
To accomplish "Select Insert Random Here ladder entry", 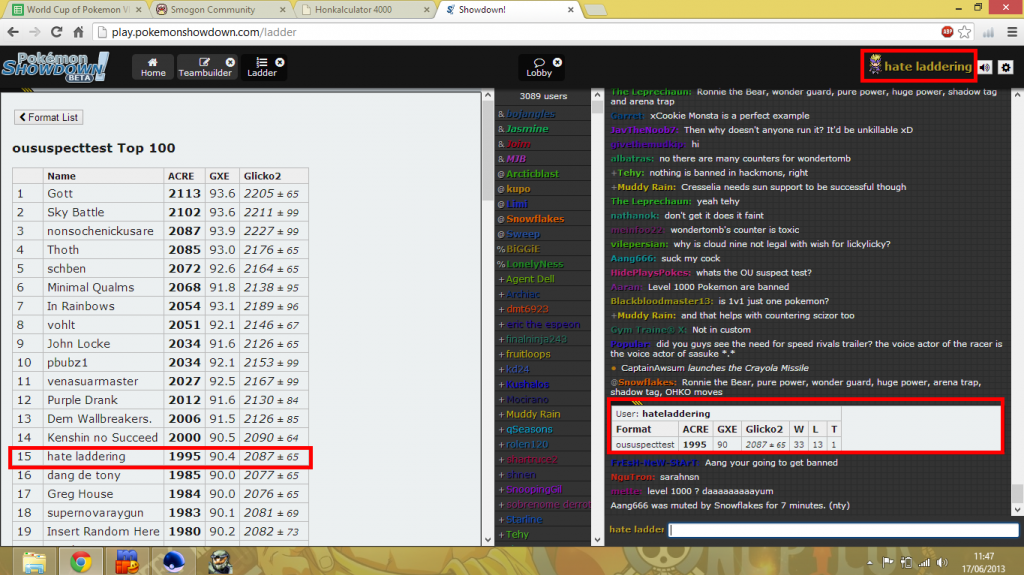I will (103, 531).
